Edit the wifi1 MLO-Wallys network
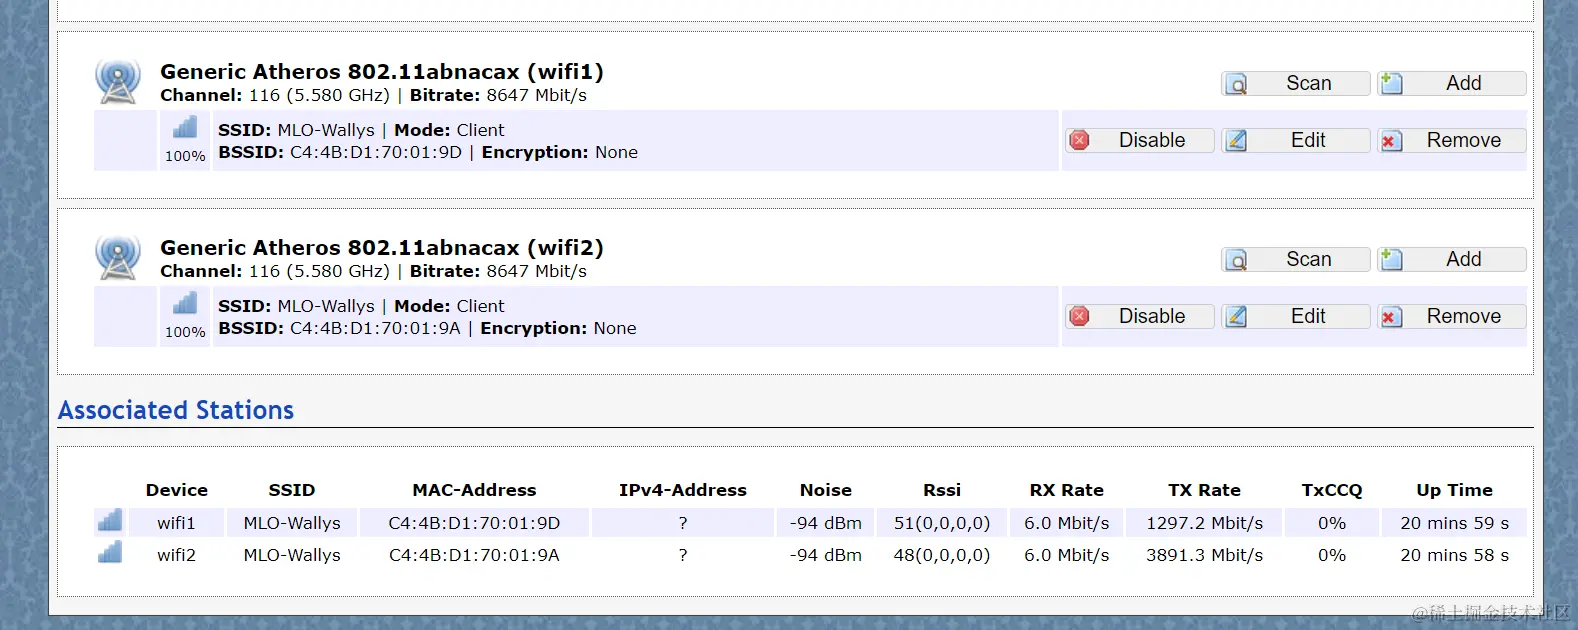 click(1295, 141)
